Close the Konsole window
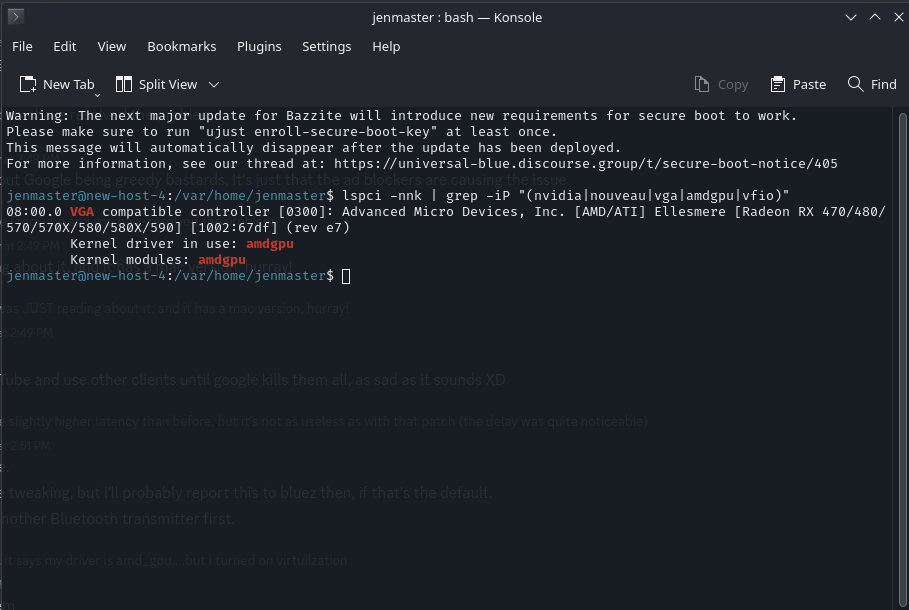 899,17
